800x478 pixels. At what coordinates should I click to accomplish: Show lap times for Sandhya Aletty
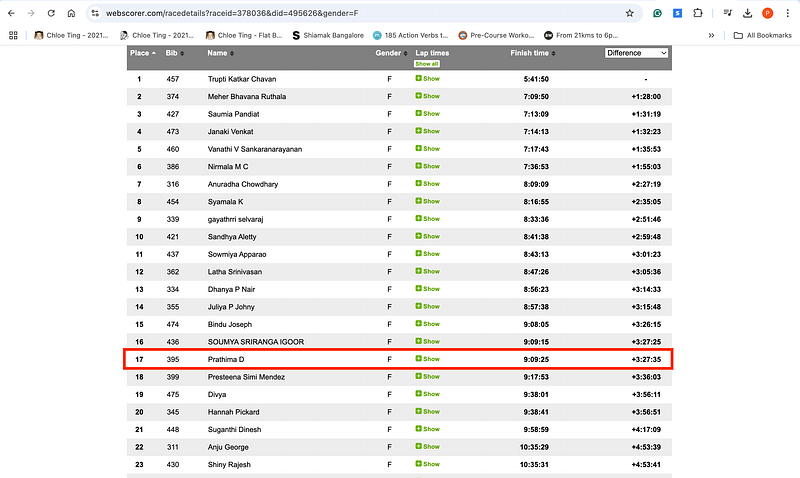[428, 236]
